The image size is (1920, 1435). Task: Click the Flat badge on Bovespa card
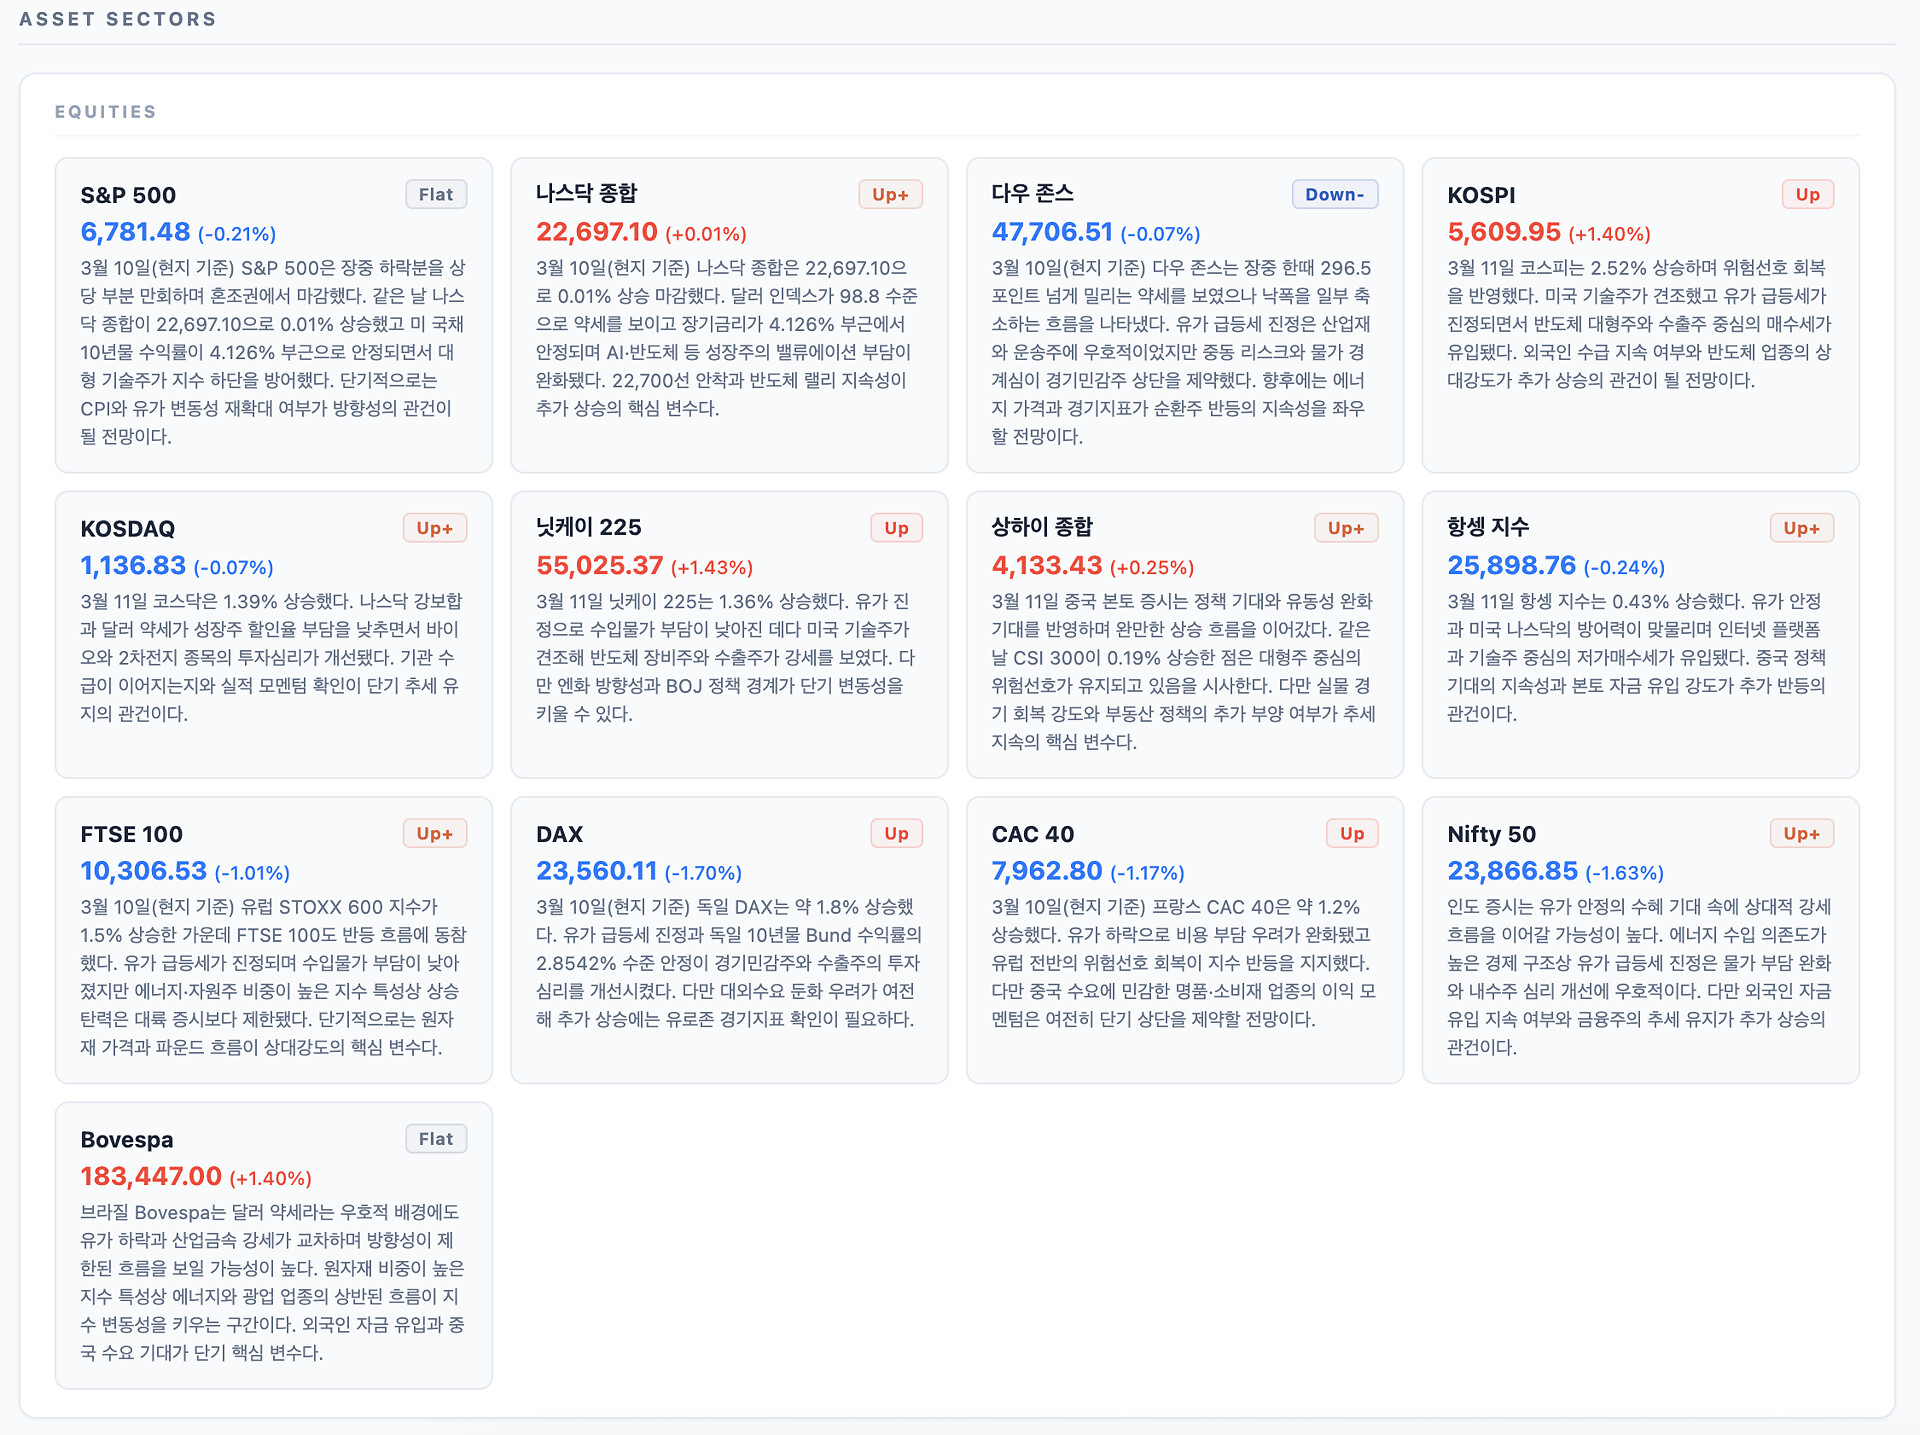pyautogui.click(x=436, y=1138)
